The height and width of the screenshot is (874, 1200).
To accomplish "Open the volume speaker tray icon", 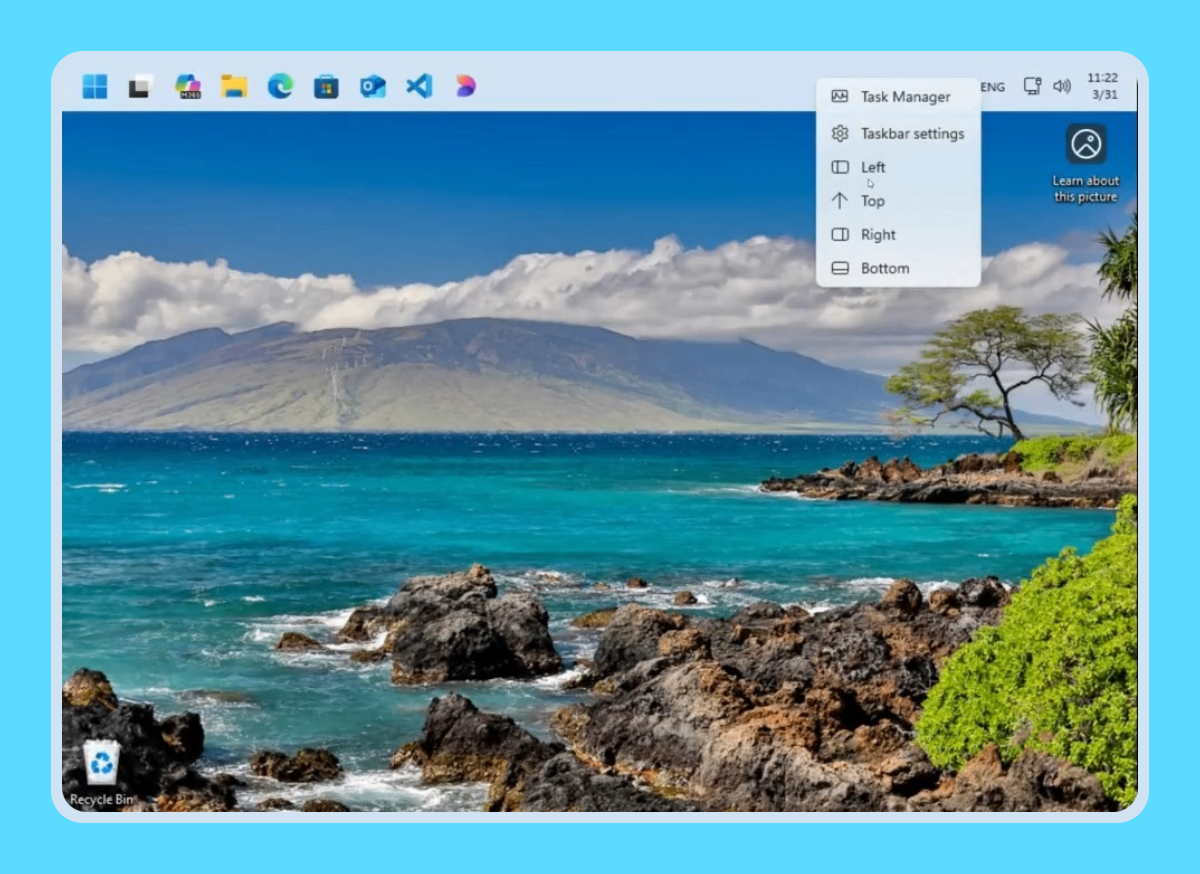I will click(1062, 86).
